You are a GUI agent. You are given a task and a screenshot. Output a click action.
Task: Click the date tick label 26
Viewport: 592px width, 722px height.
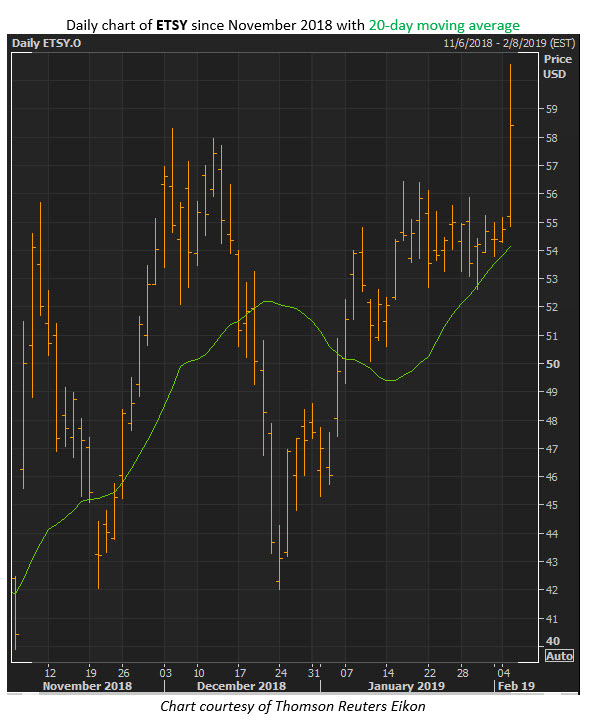(123, 673)
